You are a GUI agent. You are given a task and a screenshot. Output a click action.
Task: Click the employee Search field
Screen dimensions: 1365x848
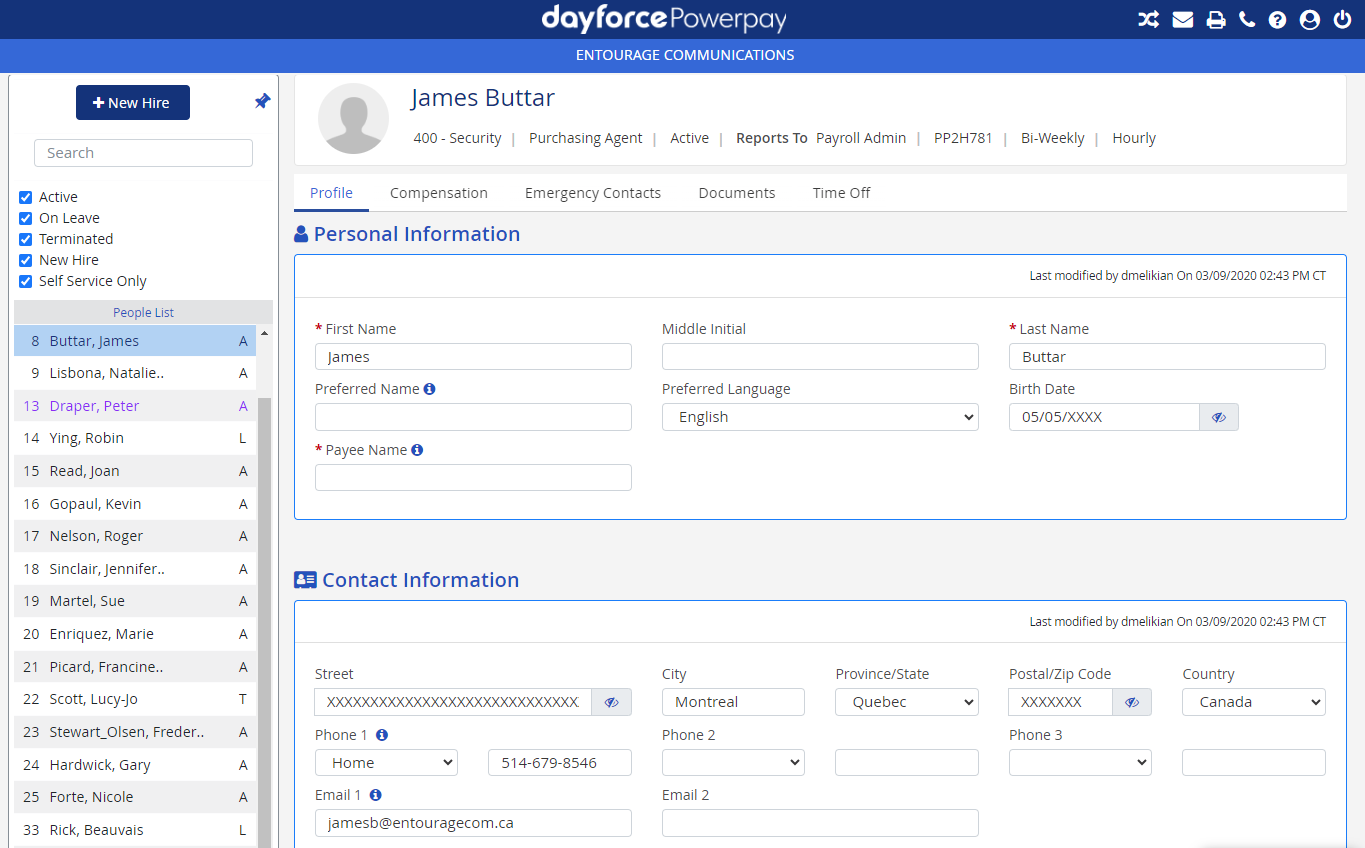click(x=143, y=153)
